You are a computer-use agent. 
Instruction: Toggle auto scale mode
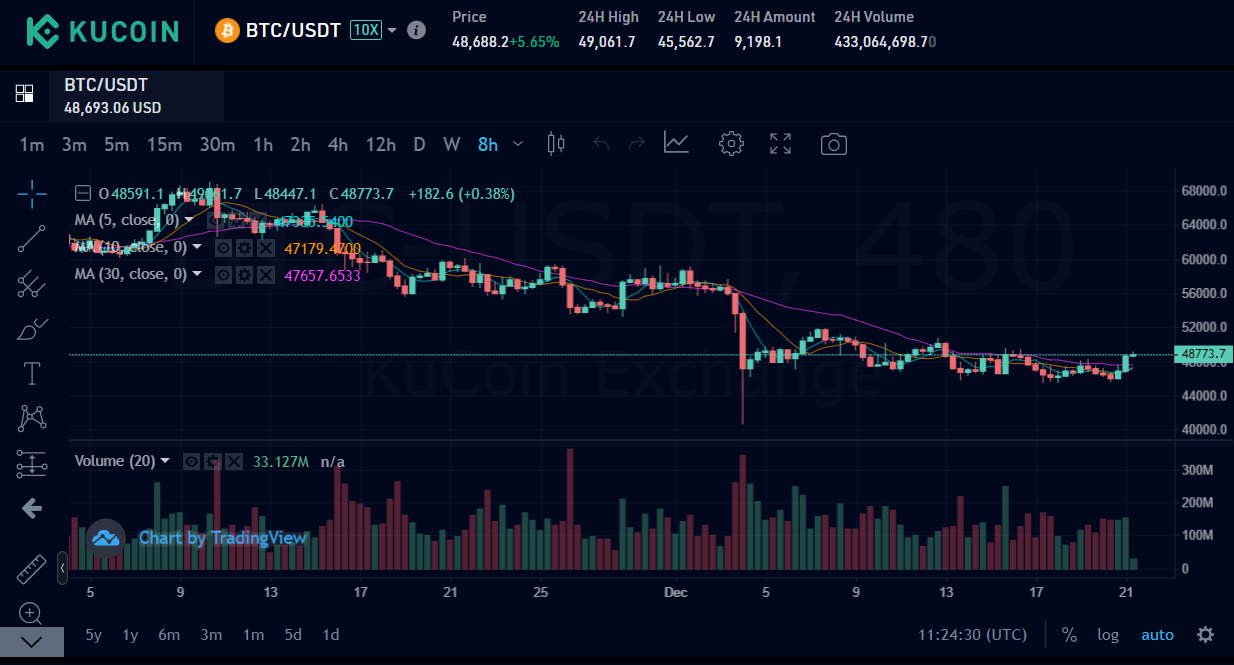point(1158,635)
